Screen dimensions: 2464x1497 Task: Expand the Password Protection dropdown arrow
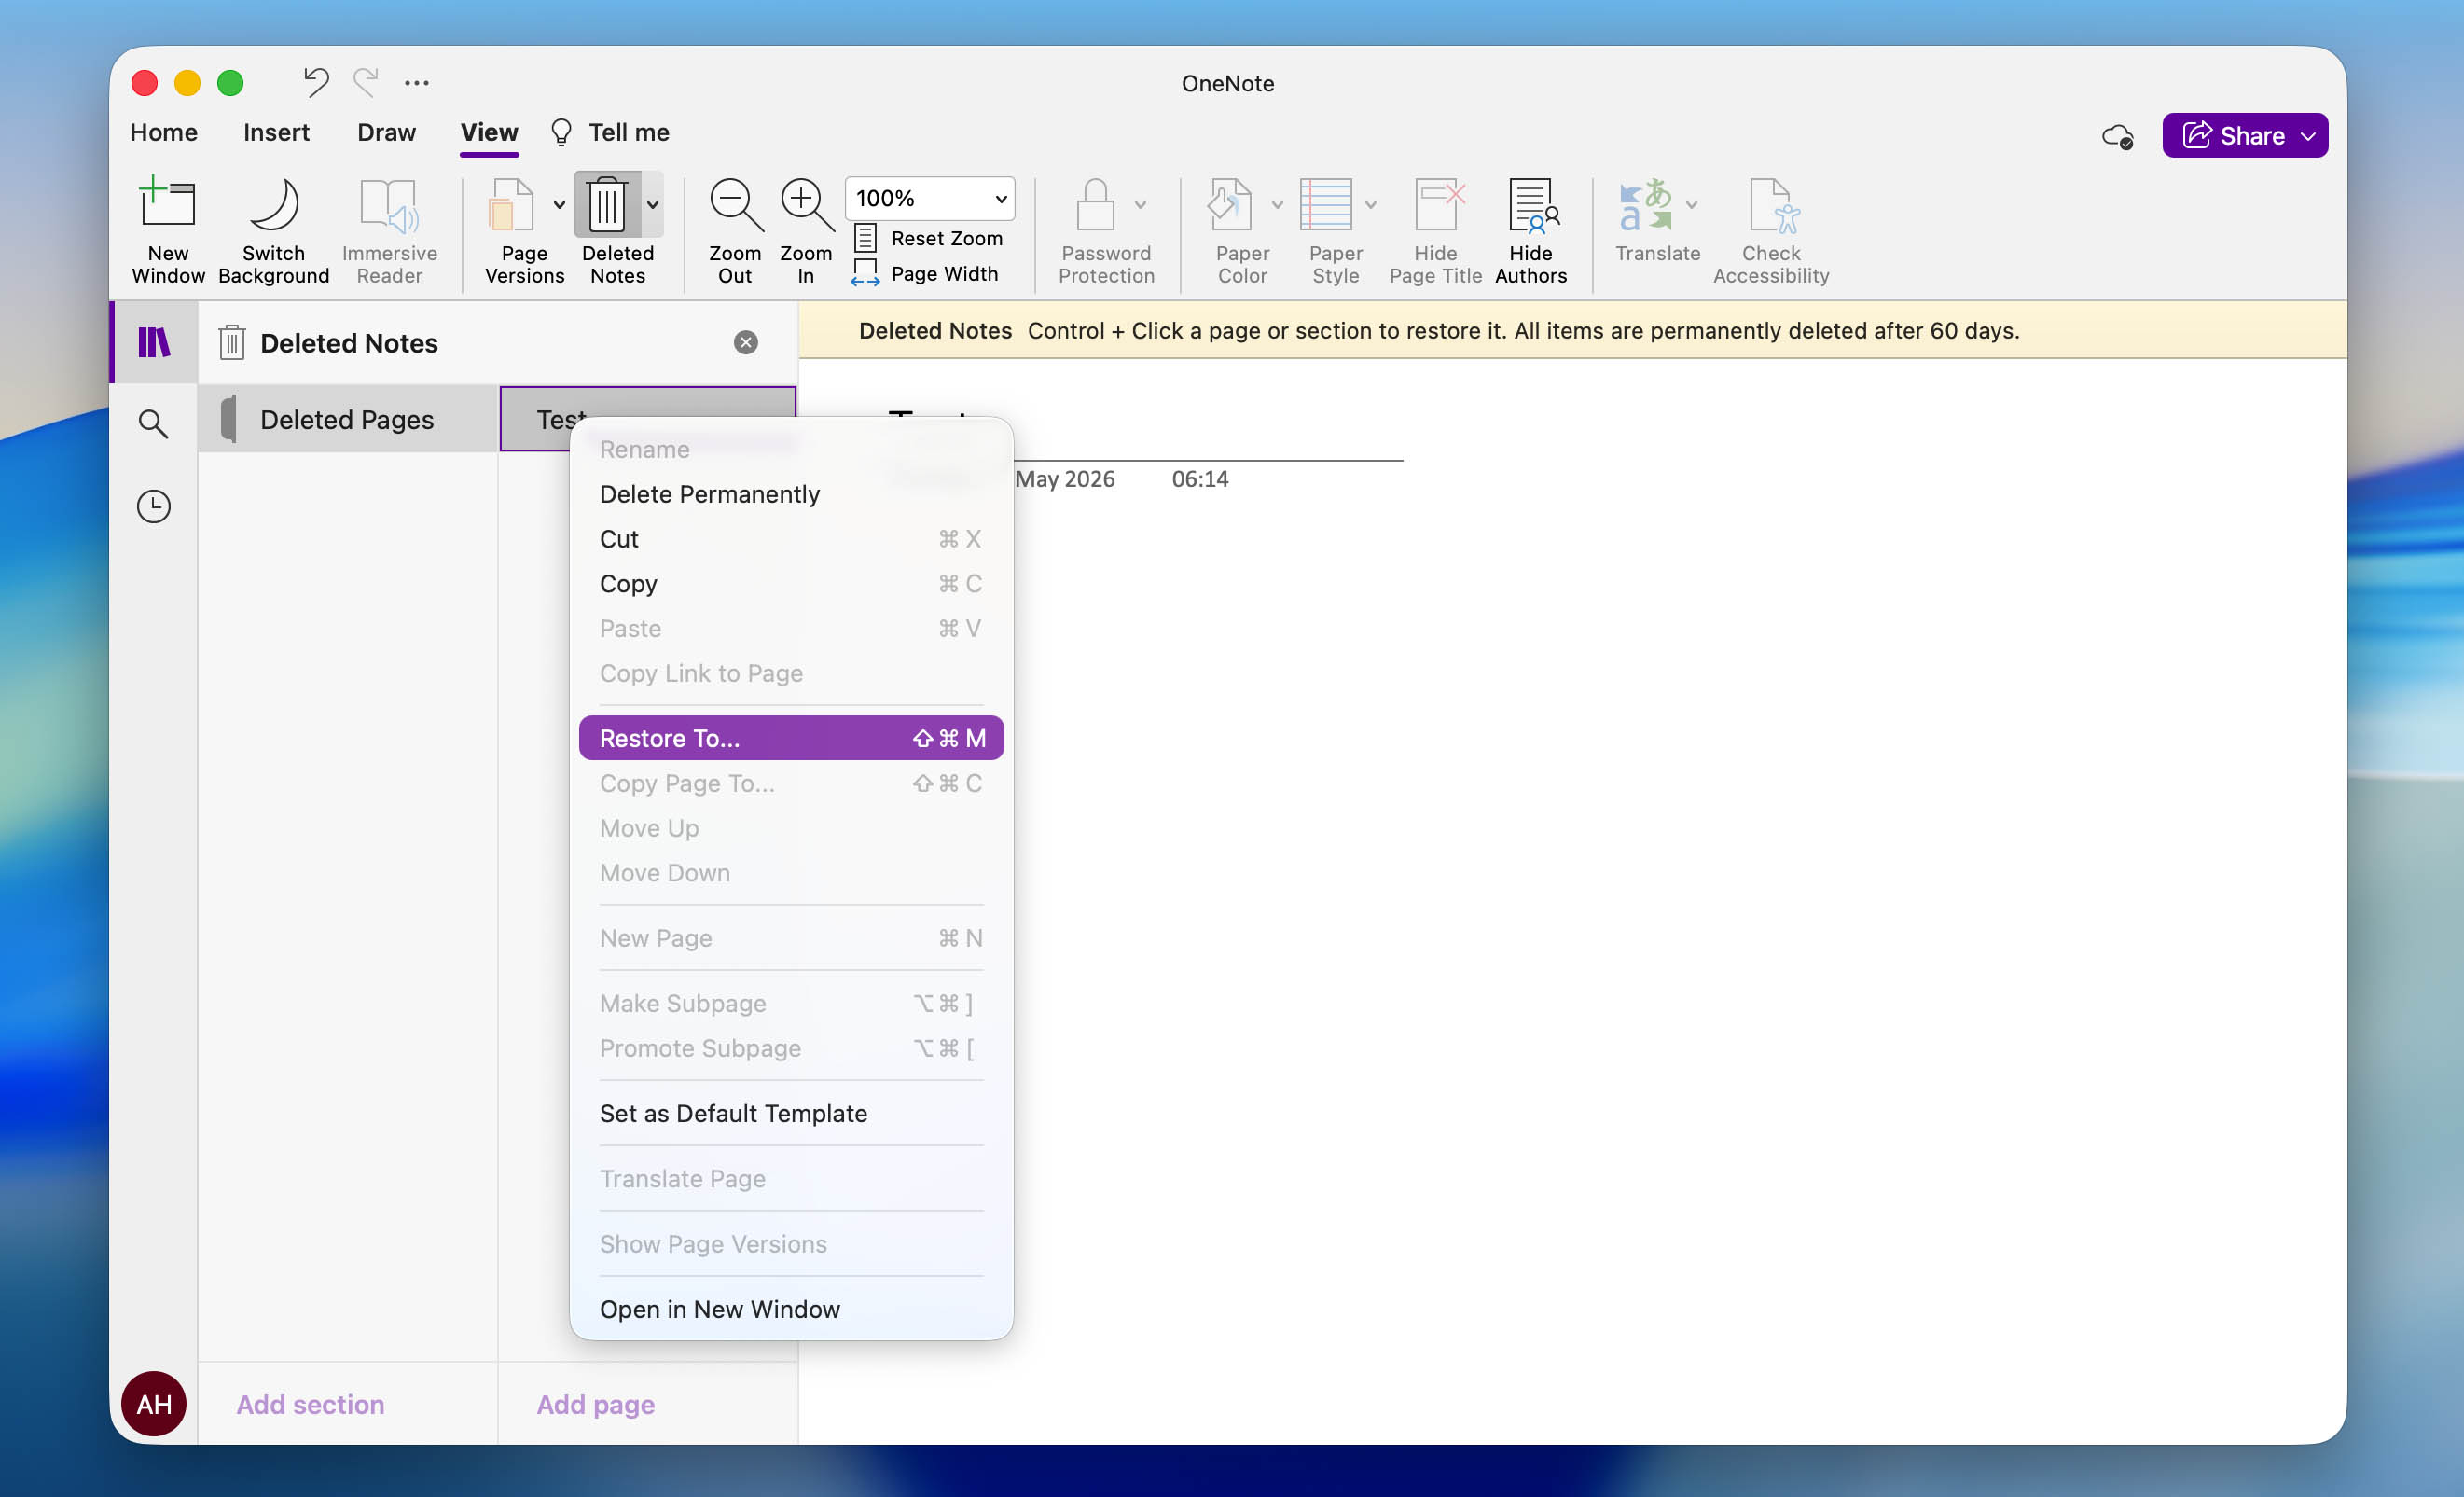pos(1140,205)
